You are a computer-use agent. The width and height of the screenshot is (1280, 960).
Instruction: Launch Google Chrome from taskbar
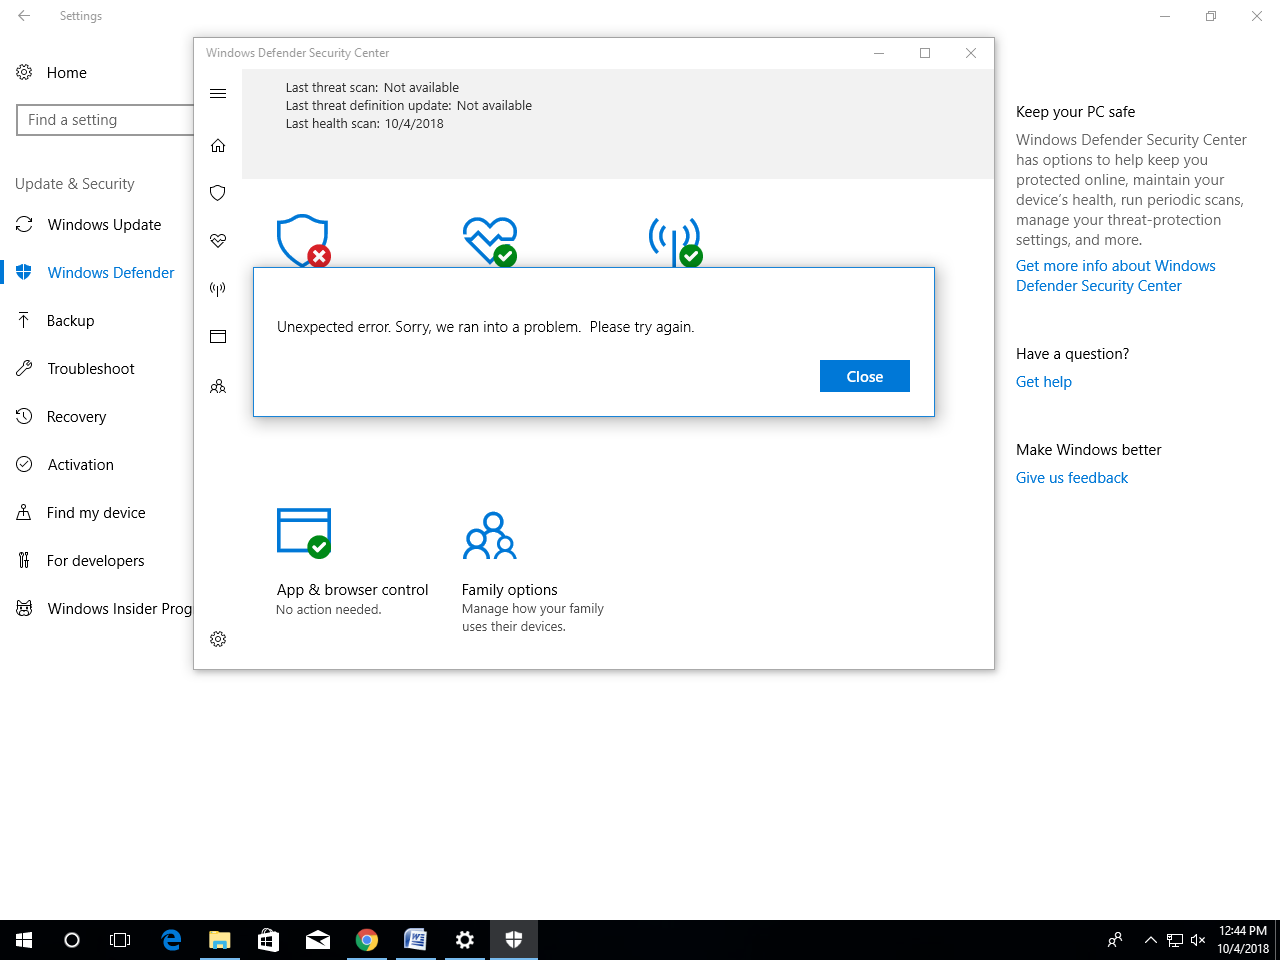coord(367,940)
